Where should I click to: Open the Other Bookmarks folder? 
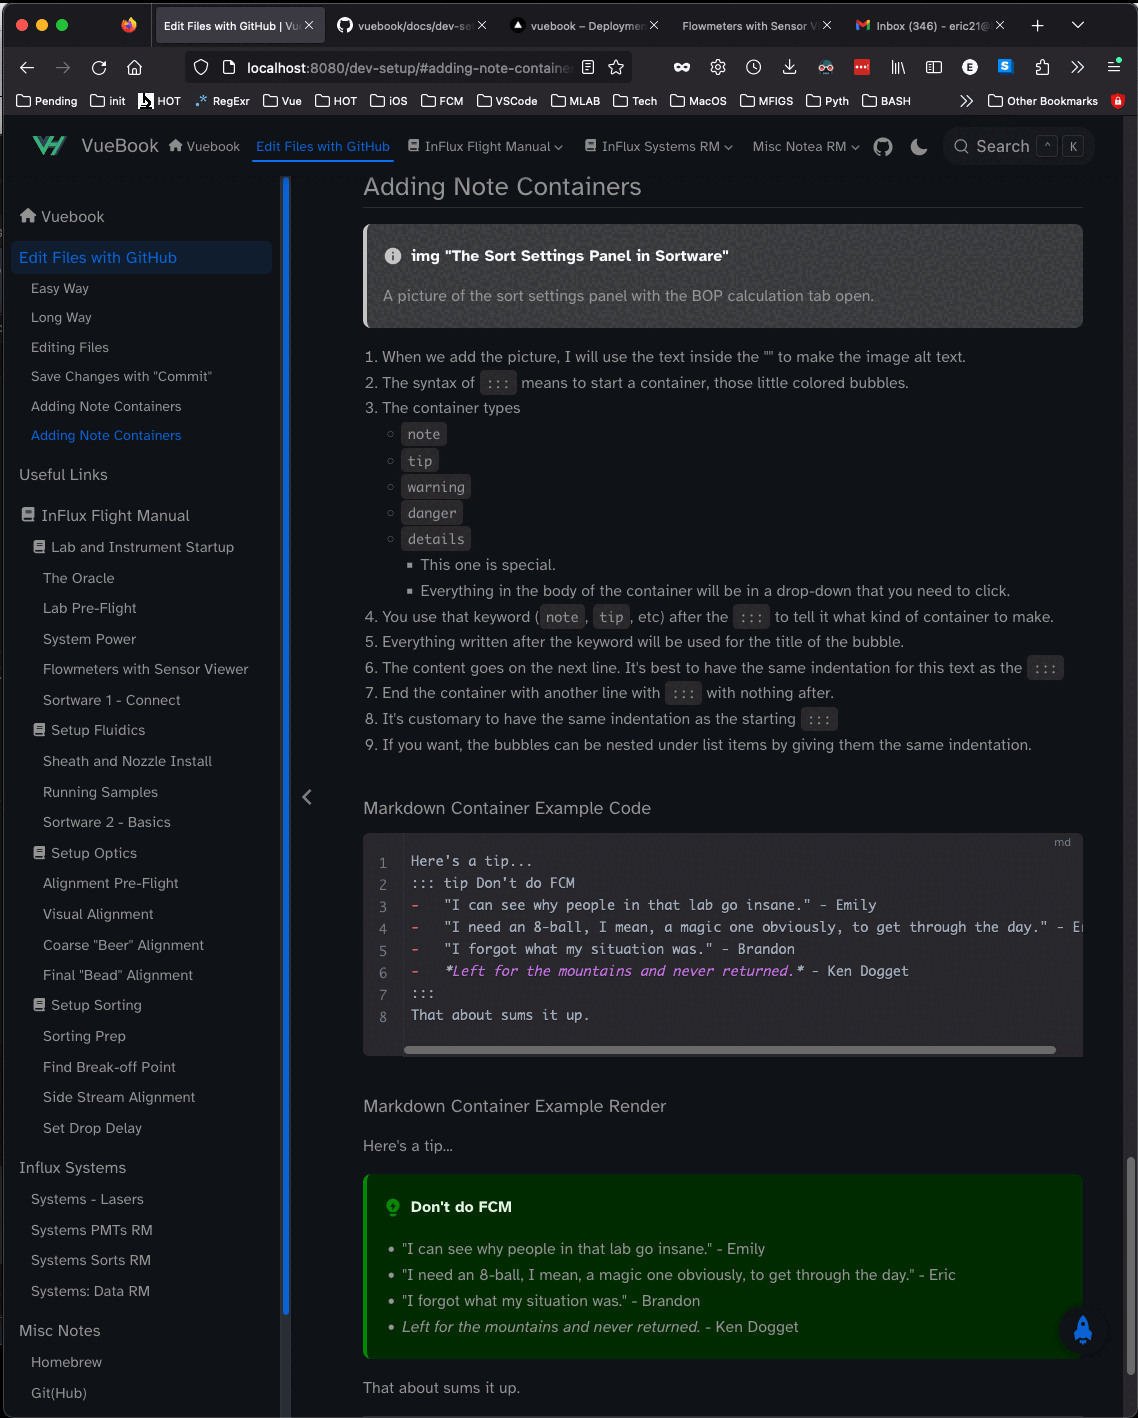click(1042, 101)
